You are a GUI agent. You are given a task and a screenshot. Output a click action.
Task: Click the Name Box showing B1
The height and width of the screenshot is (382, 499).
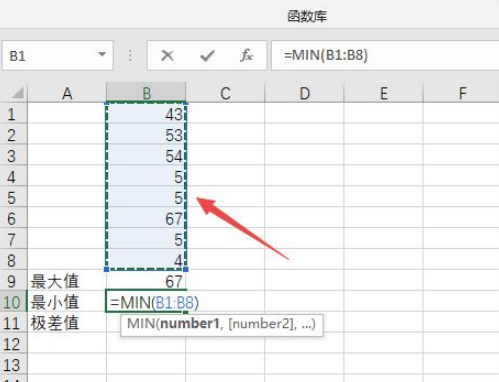click(58, 55)
